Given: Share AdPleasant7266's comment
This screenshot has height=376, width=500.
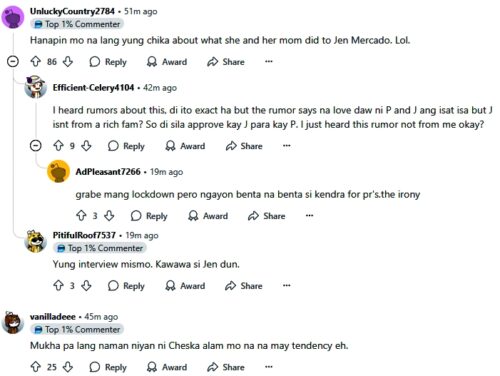Looking at the screenshot, I should pos(266,216).
